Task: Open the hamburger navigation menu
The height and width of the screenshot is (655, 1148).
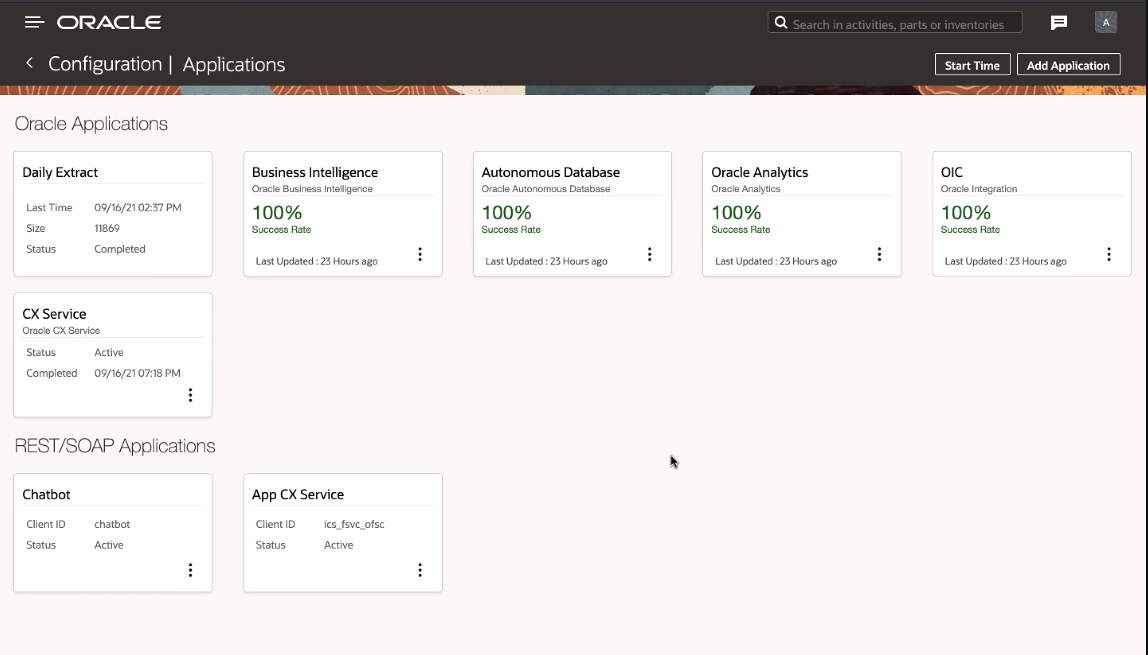Action: click(x=34, y=22)
